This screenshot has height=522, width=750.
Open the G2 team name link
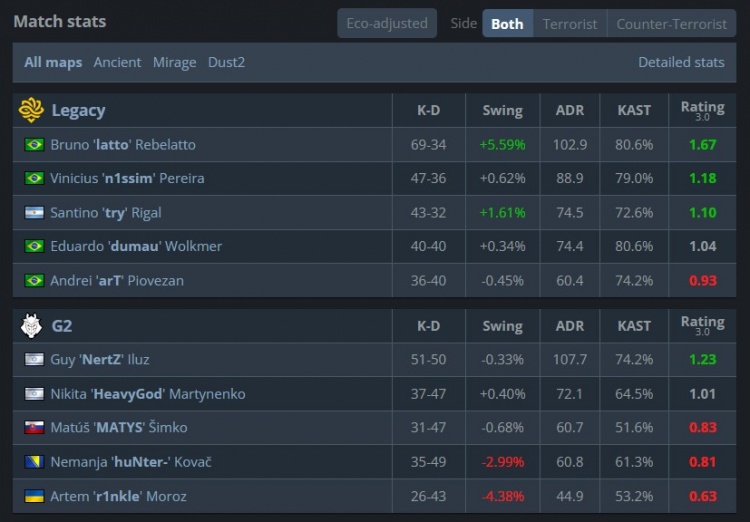pos(62,326)
